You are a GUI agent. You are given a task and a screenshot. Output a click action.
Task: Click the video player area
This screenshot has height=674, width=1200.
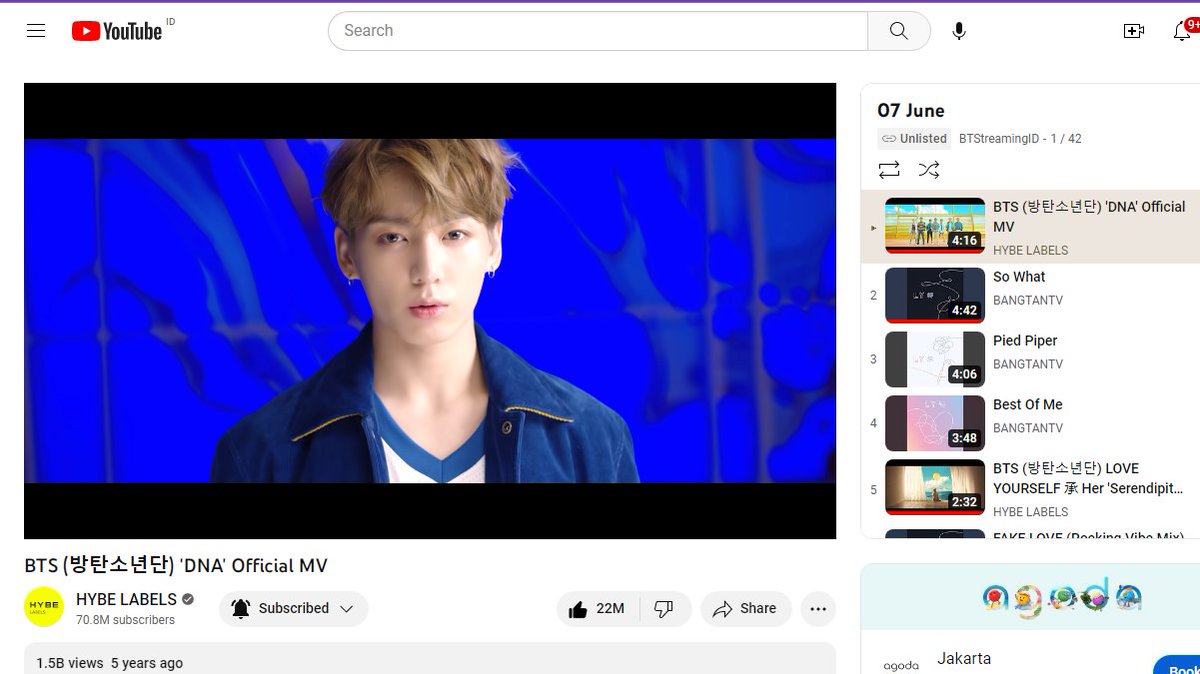[x=430, y=311]
